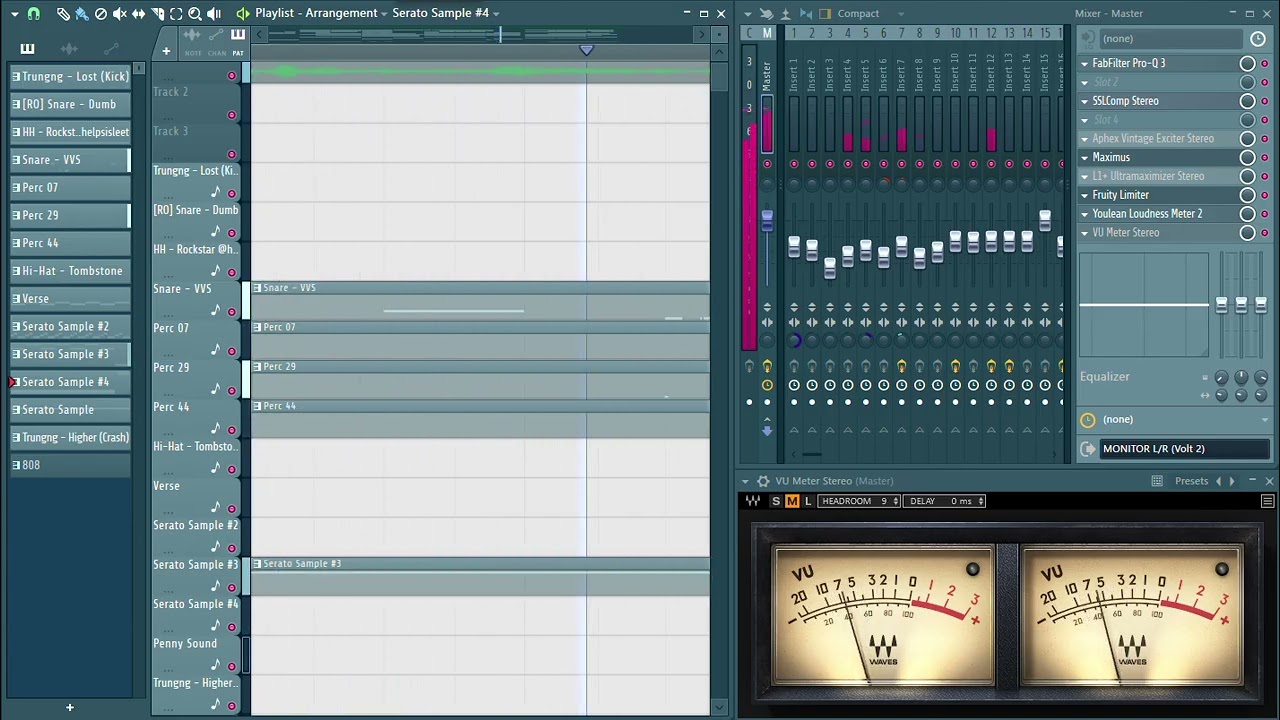Toggle the VU Meter Stereo slot on/off
Screen dimensions: 1280x720
[1264, 233]
